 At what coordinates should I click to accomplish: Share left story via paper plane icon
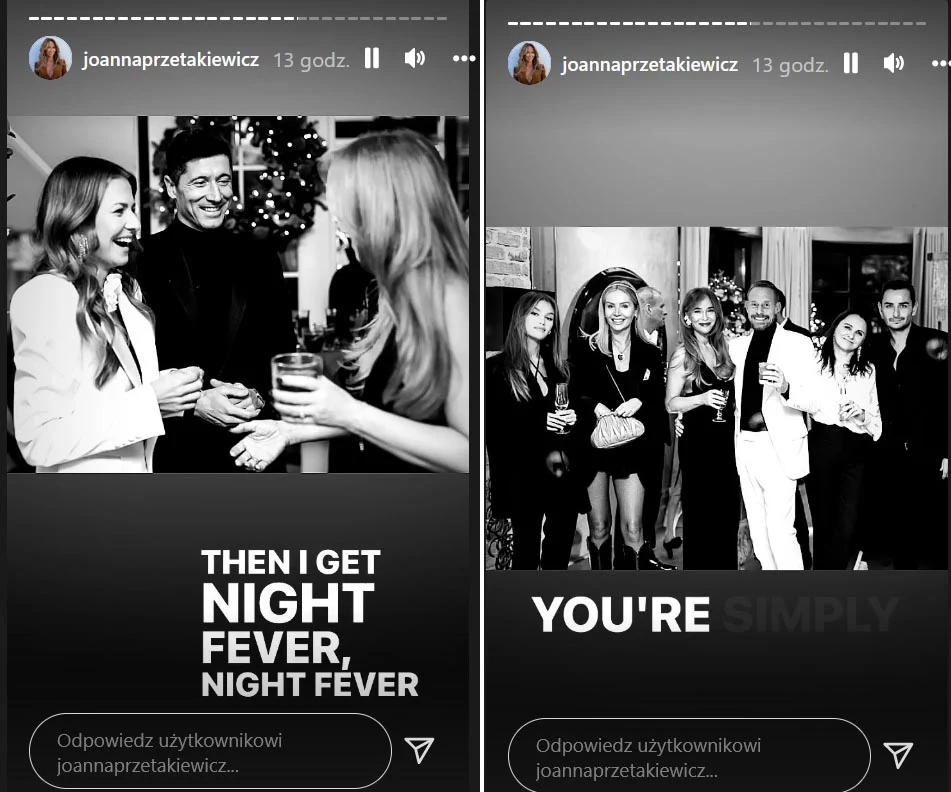click(x=419, y=750)
